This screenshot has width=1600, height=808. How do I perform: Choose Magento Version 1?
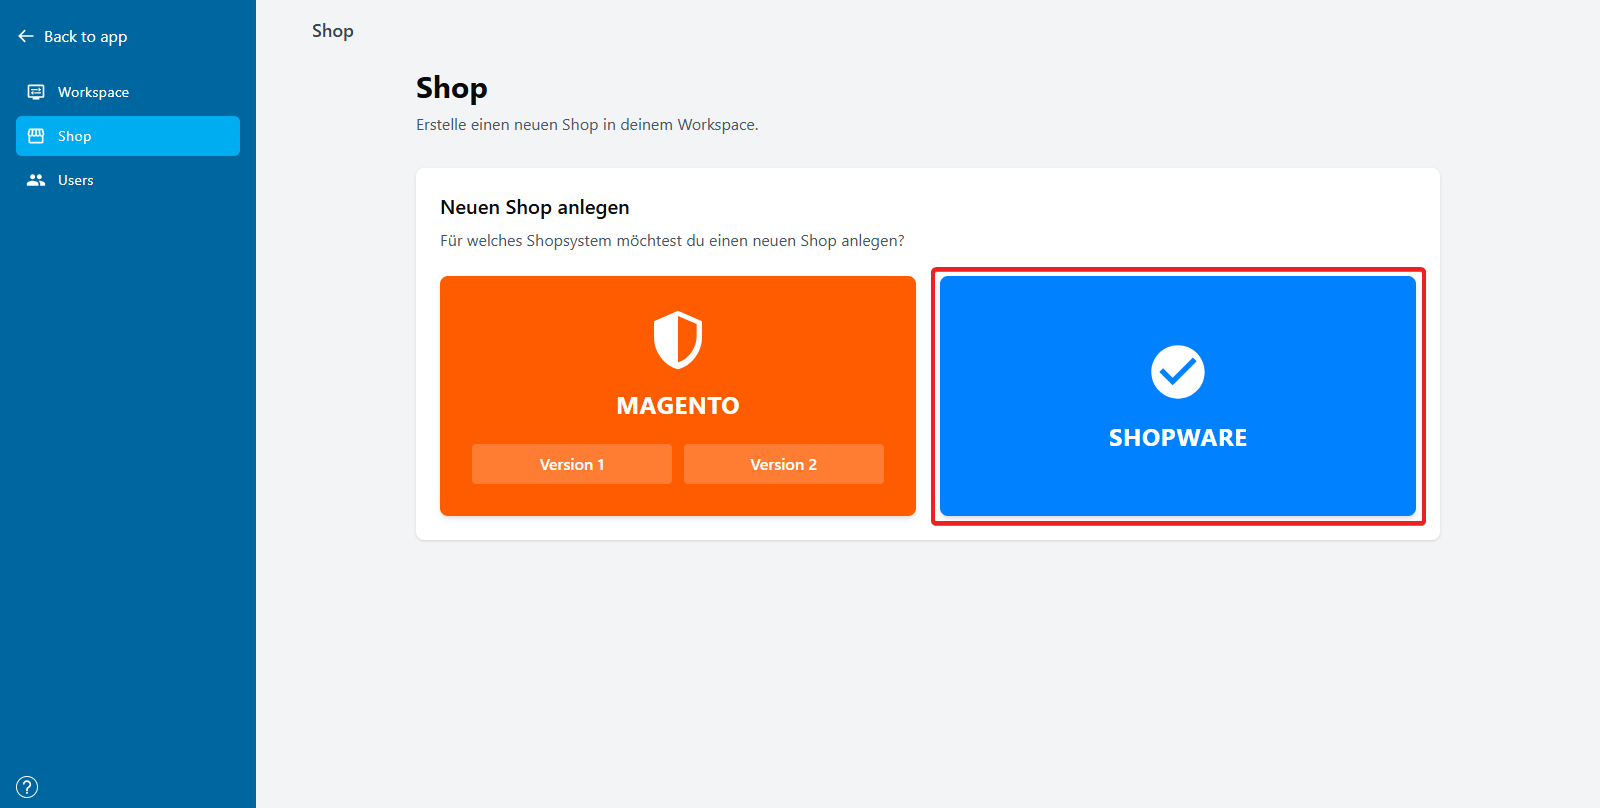click(x=572, y=464)
